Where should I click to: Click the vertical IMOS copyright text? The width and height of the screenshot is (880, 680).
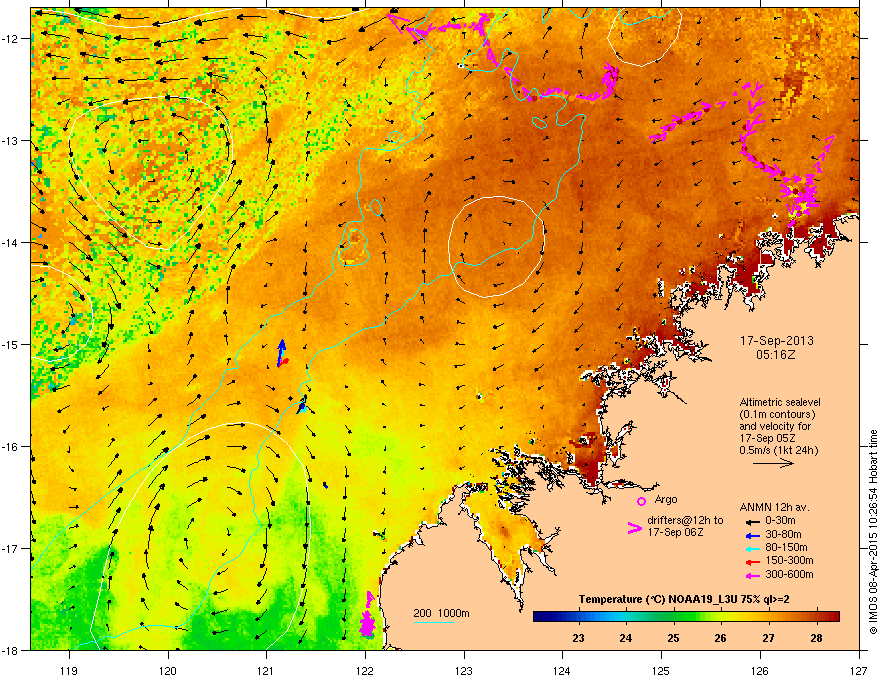pos(873,532)
